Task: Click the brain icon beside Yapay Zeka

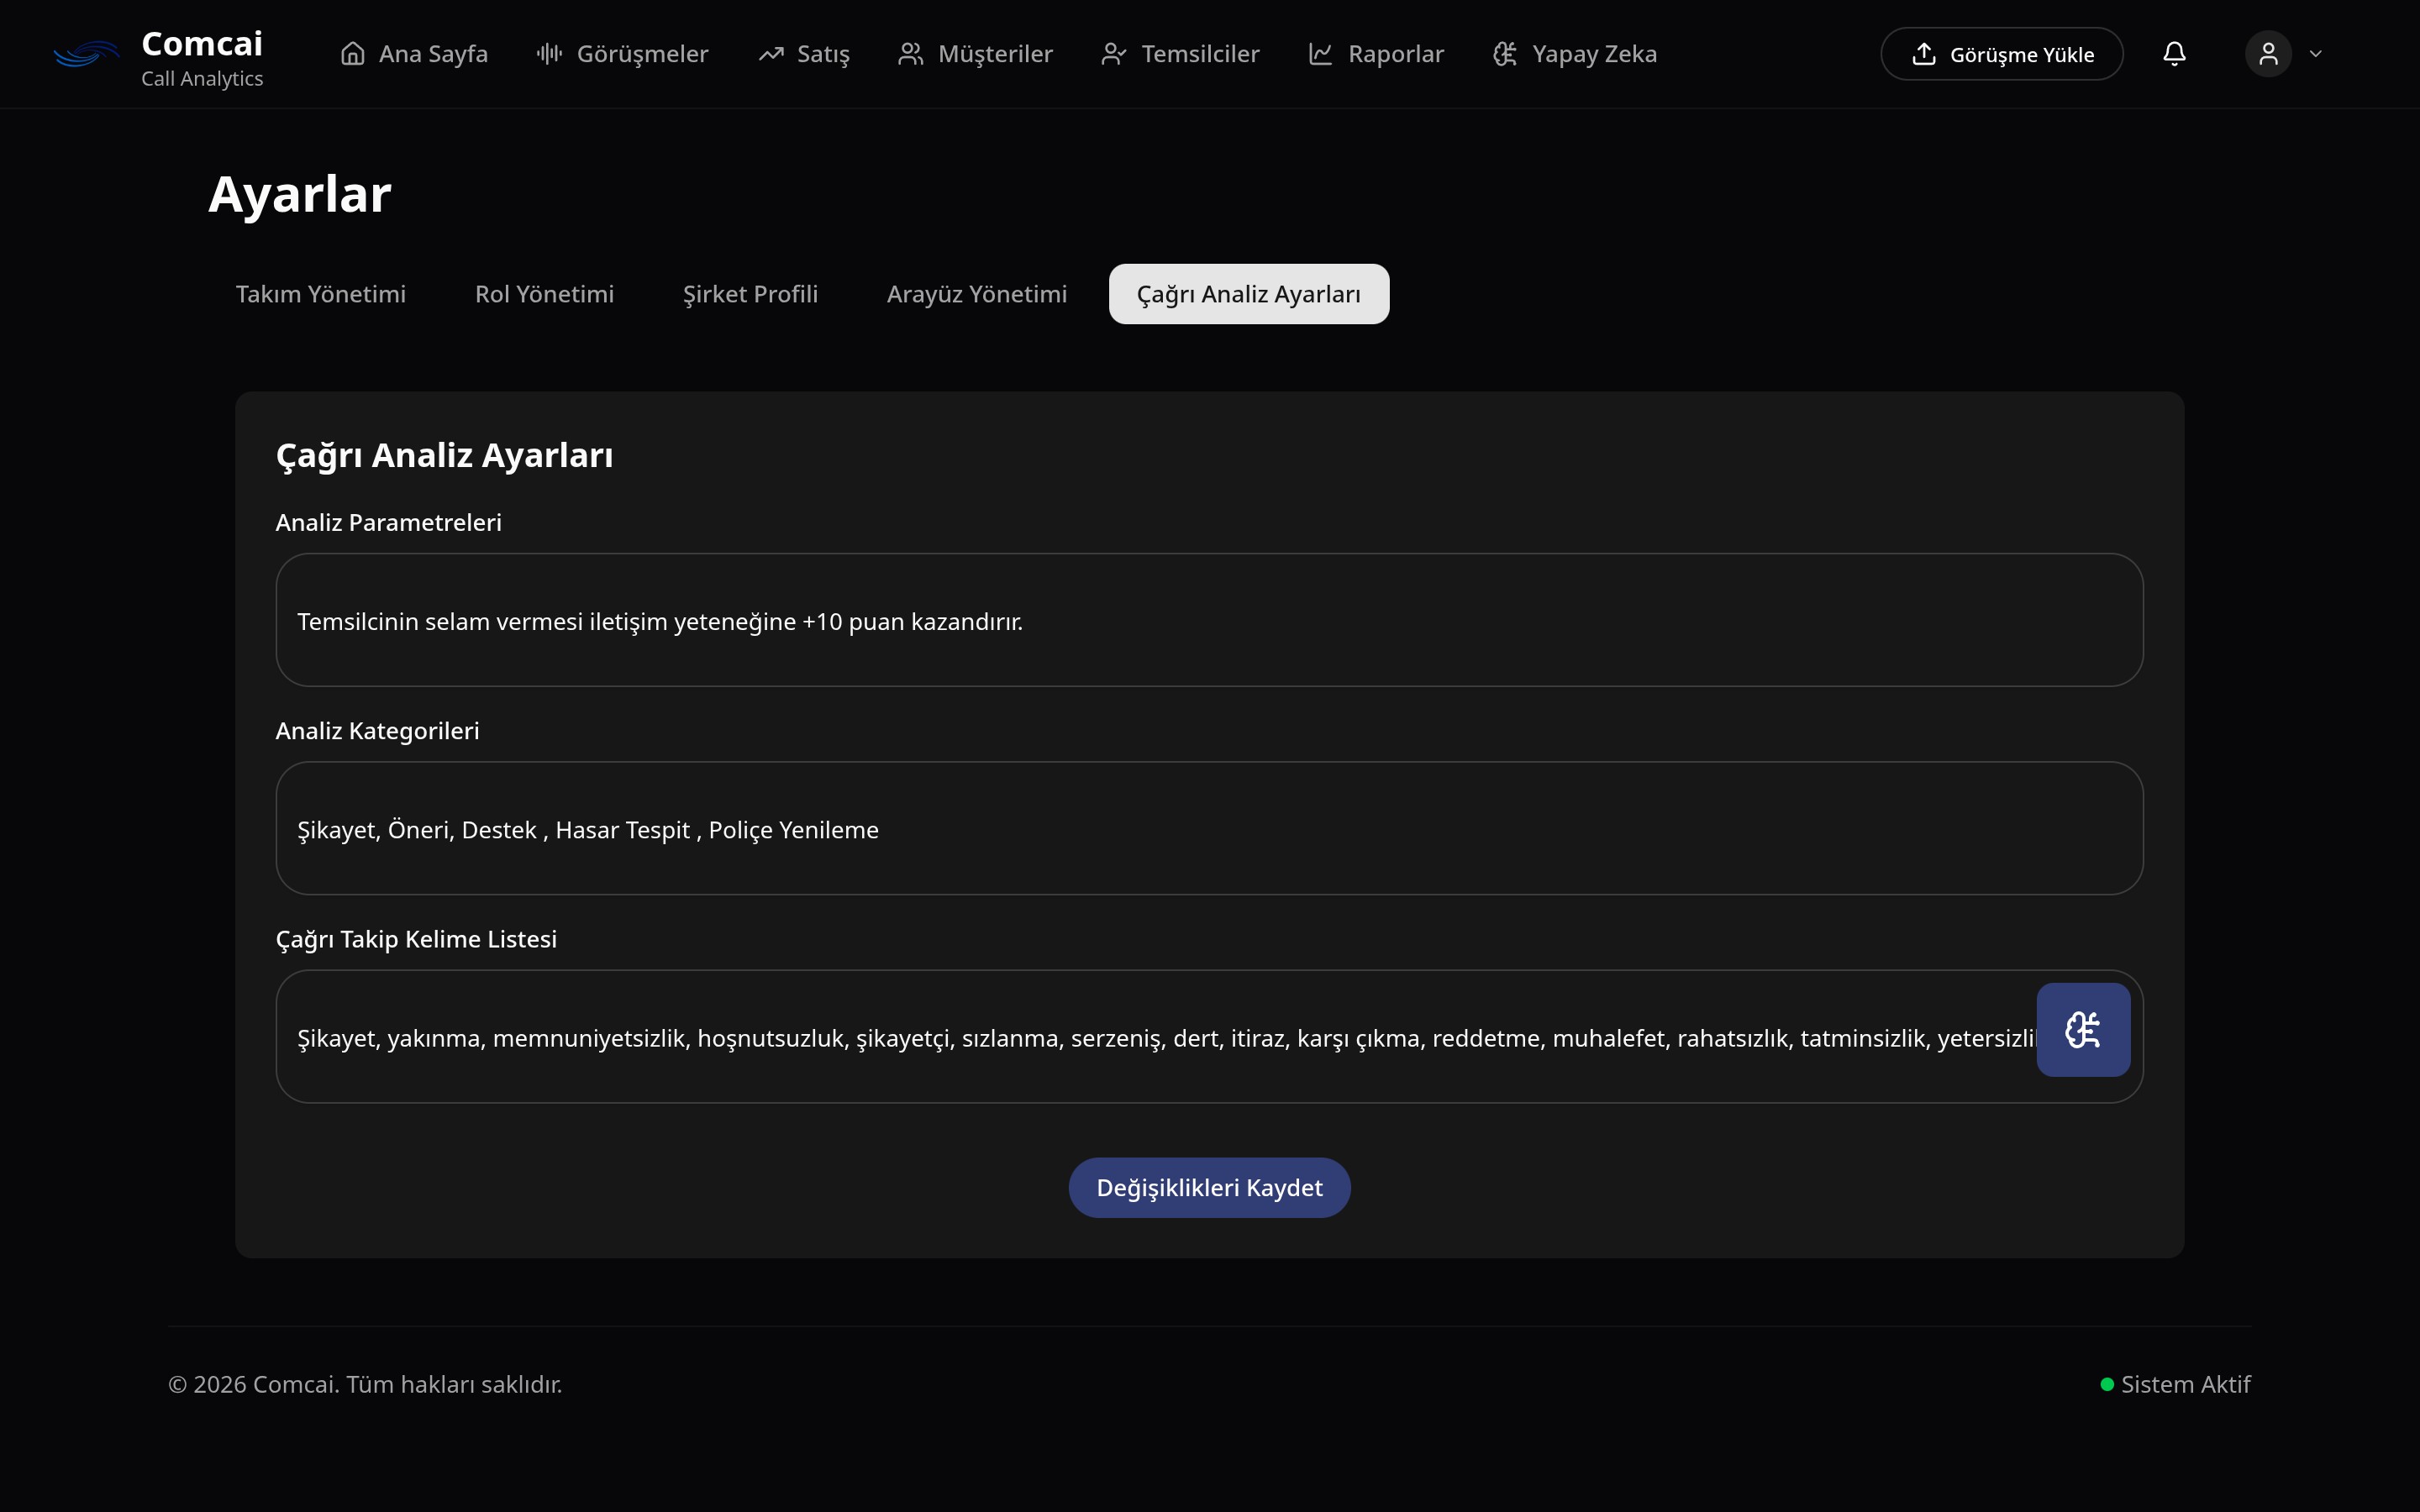Action: [x=1505, y=54]
